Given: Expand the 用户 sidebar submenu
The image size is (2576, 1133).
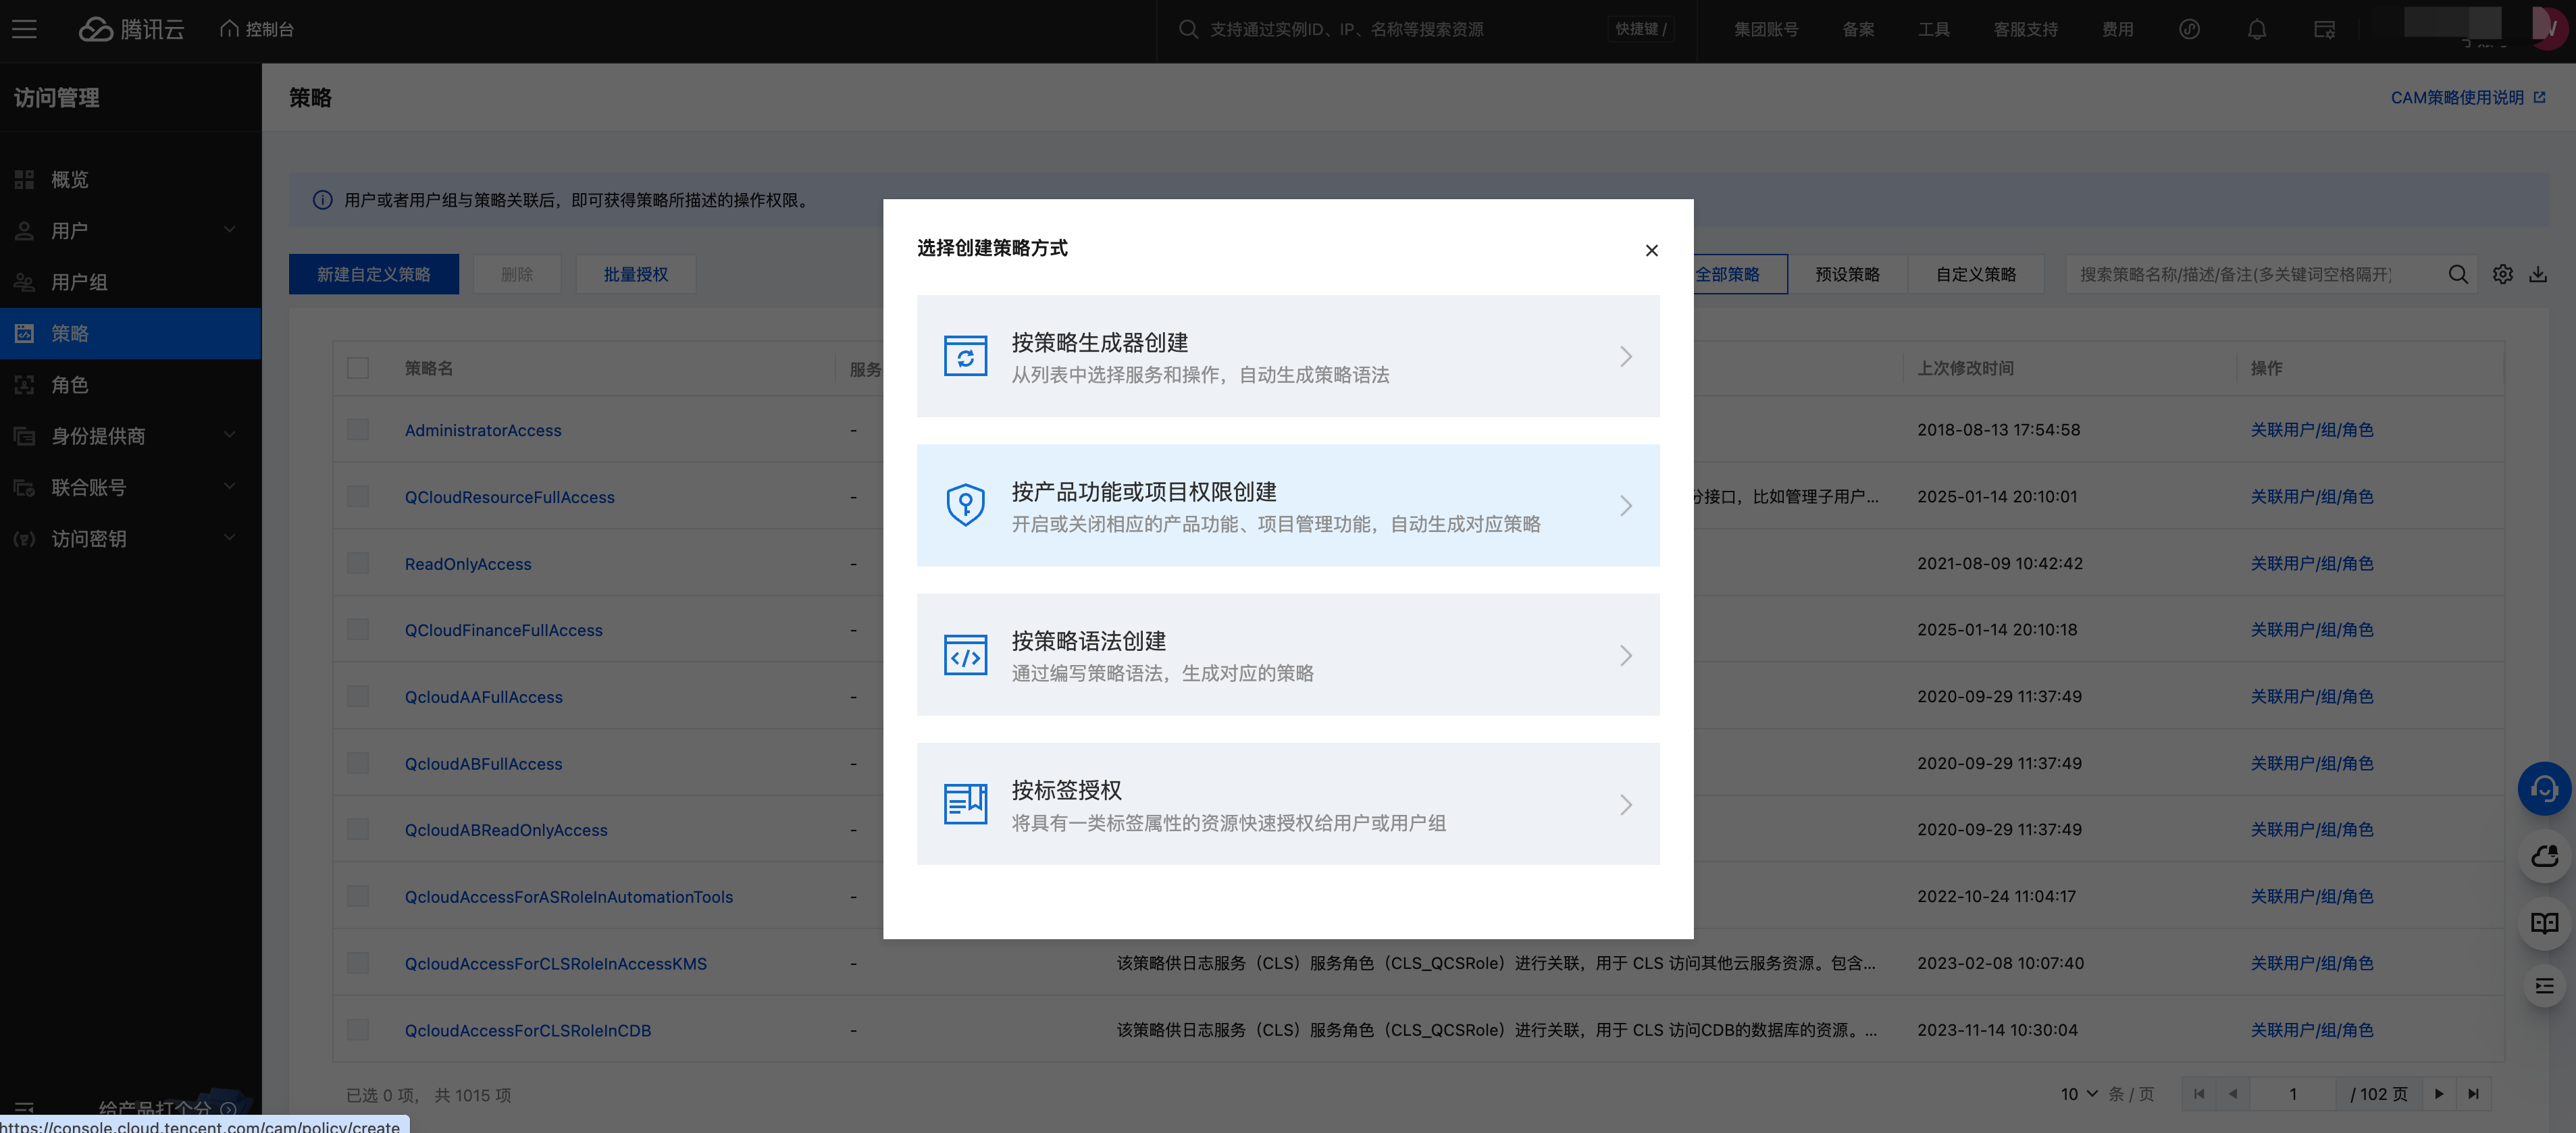Looking at the screenshot, I should [x=230, y=230].
